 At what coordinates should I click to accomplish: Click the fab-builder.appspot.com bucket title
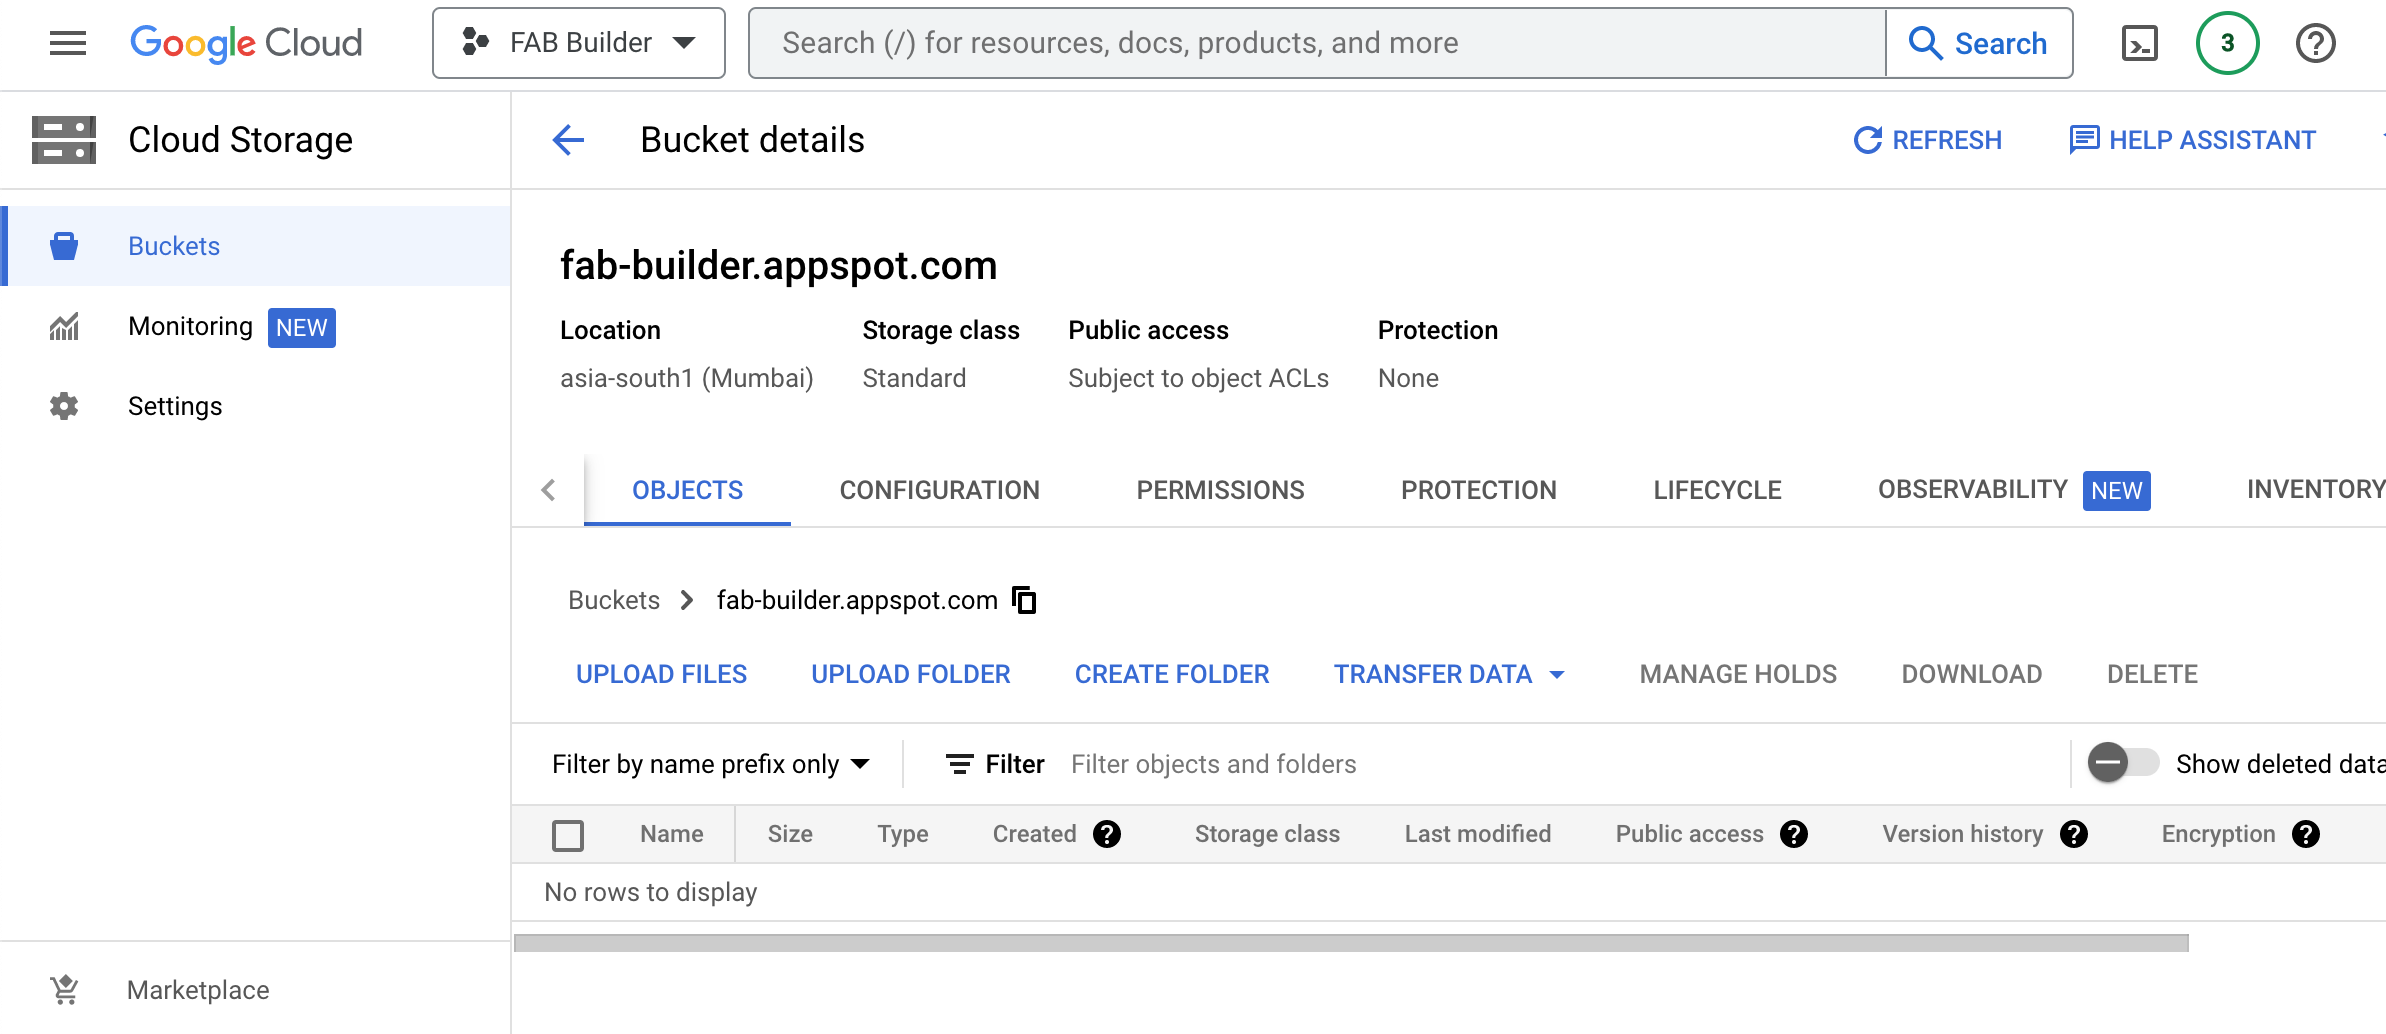click(x=778, y=266)
